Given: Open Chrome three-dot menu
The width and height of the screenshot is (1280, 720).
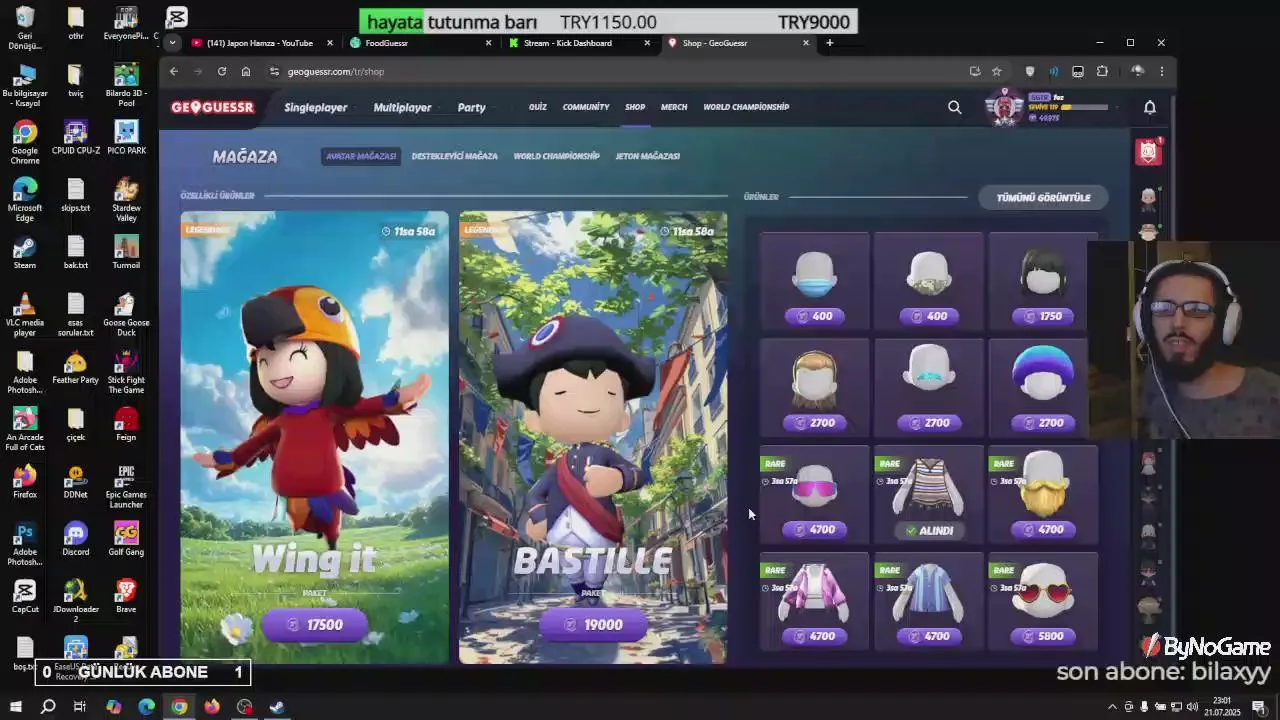Looking at the screenshot, I should (1161, 71).
